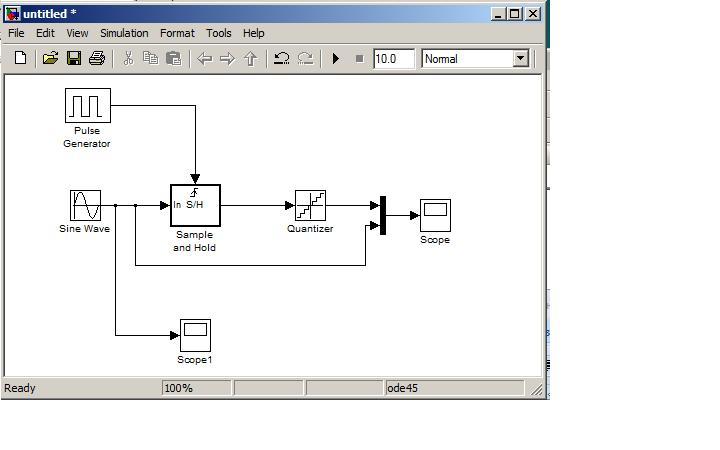
Task: Click the Scope1 label text
Action: point(195,360)
